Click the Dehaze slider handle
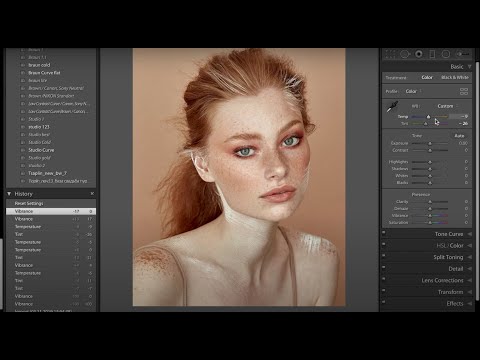 430,209
